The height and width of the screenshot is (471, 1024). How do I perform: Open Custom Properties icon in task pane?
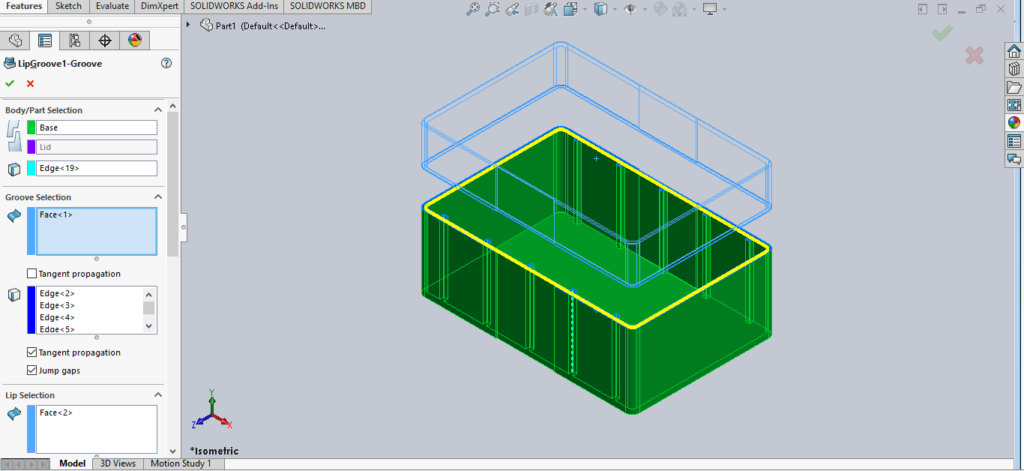pyautogui.click(x=1014, y=140)
